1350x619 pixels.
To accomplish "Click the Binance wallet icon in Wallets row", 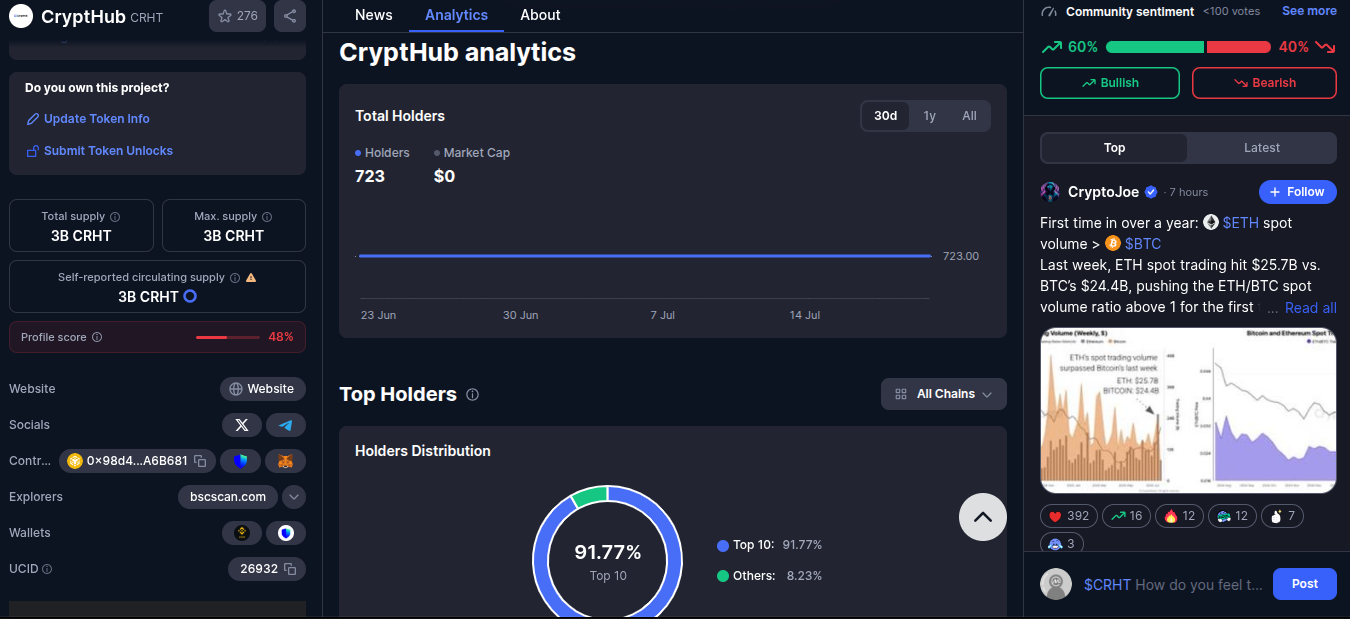I will pos(242,533).
